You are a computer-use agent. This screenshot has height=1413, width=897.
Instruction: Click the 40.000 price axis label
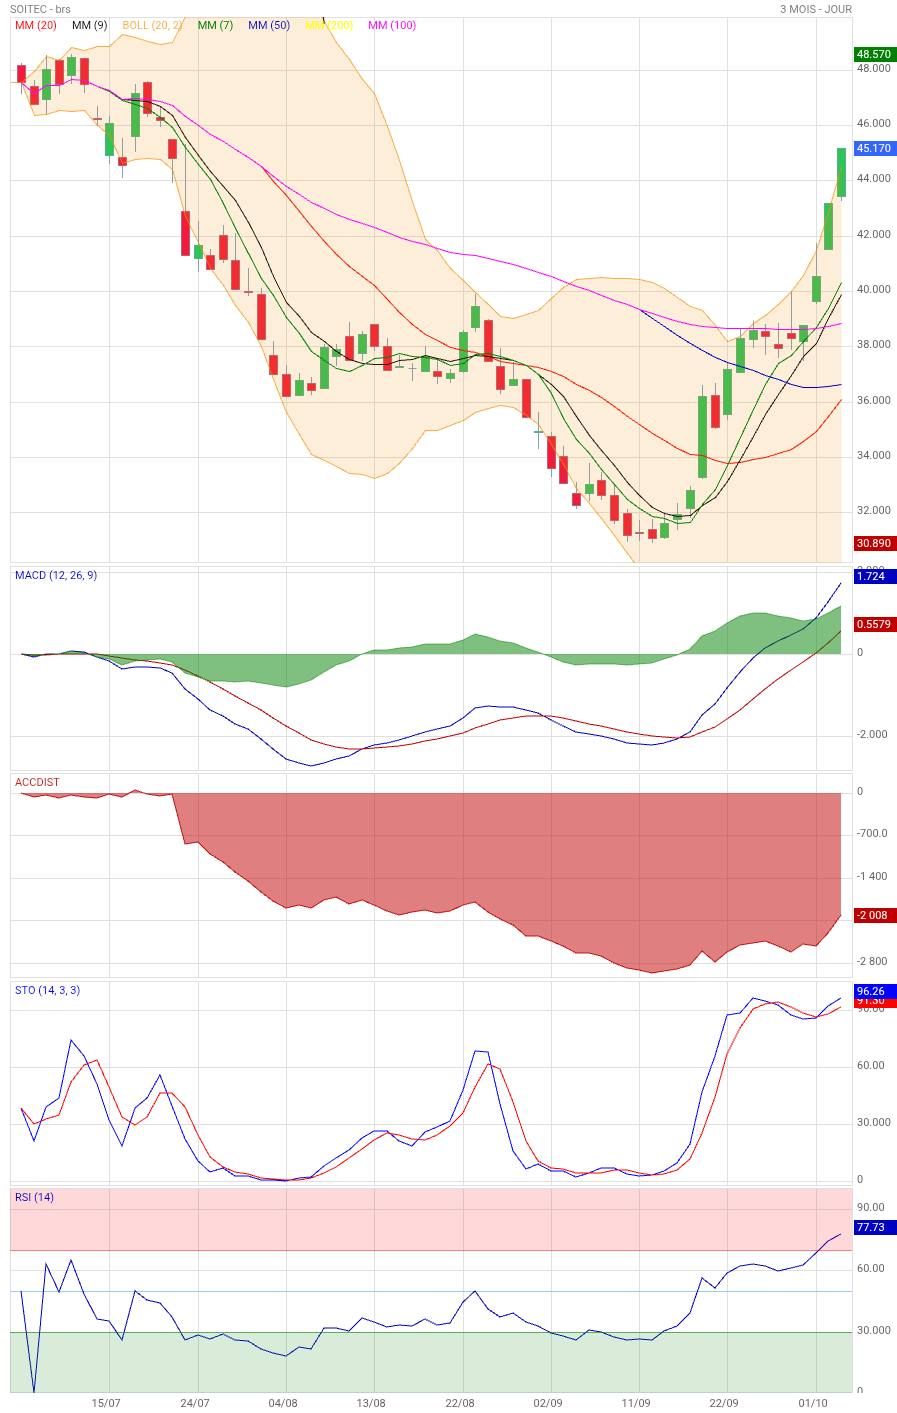click(x=874, y=290)
